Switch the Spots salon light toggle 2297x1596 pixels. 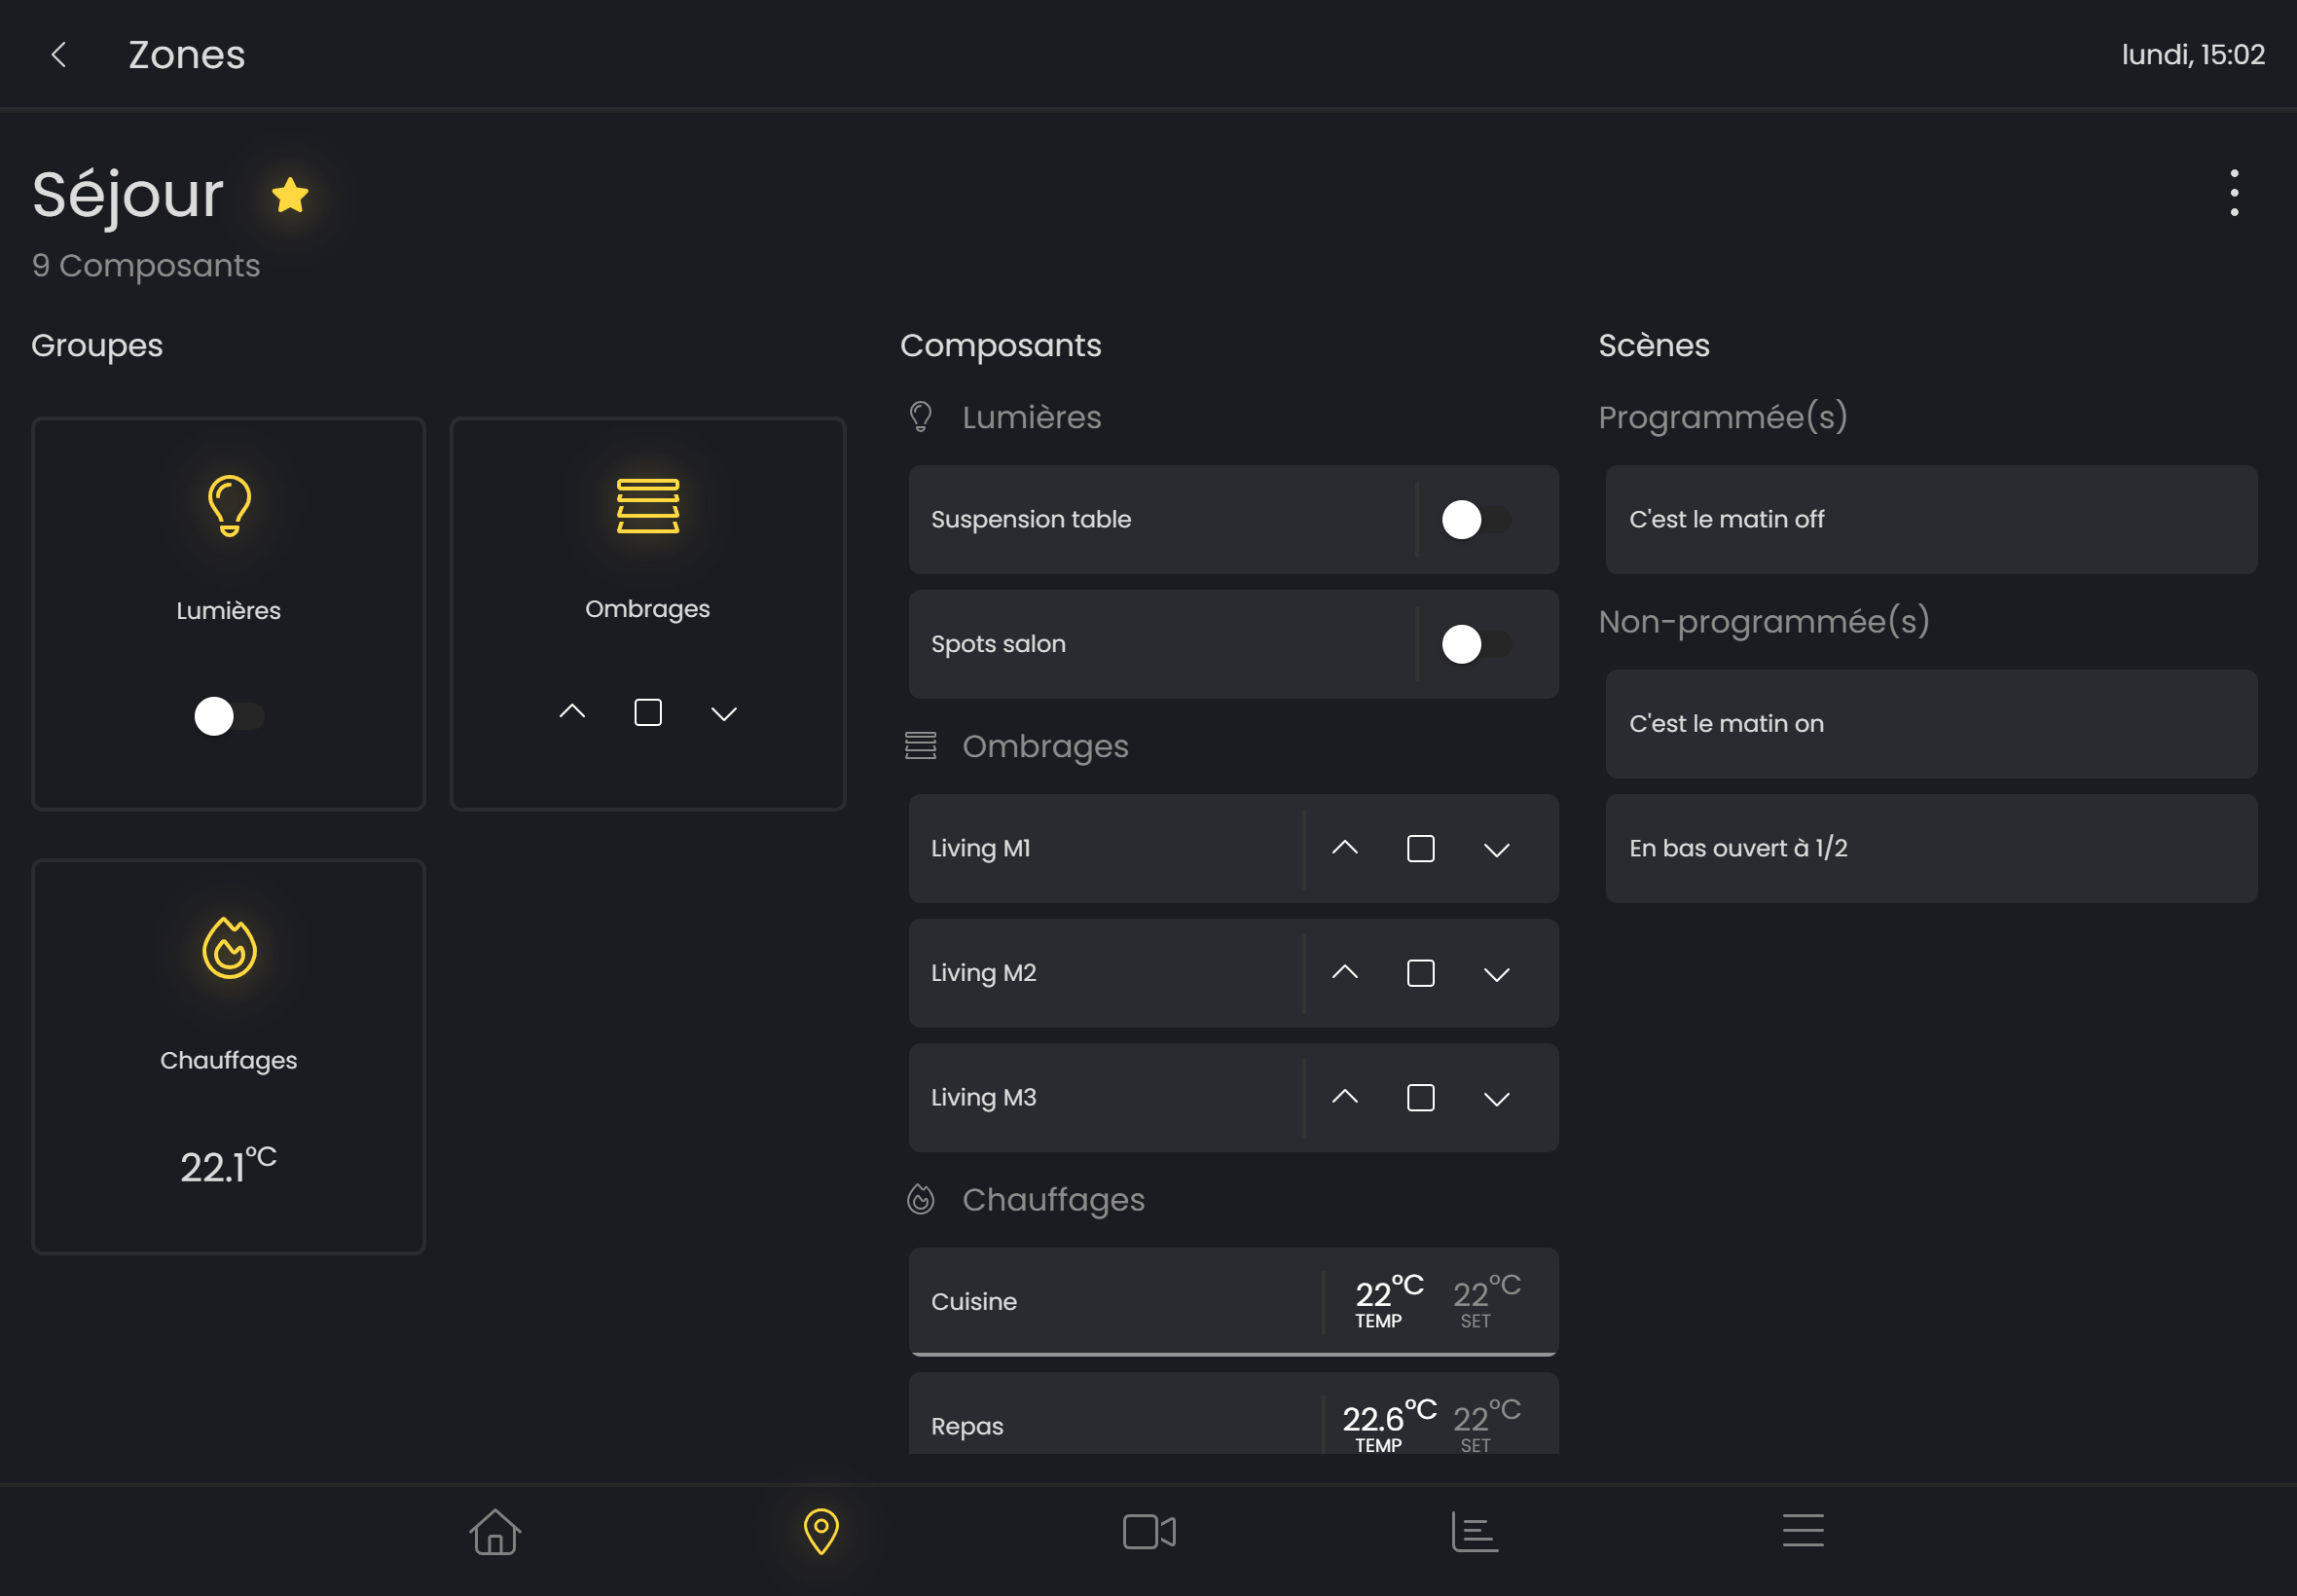click(1475, 644)
